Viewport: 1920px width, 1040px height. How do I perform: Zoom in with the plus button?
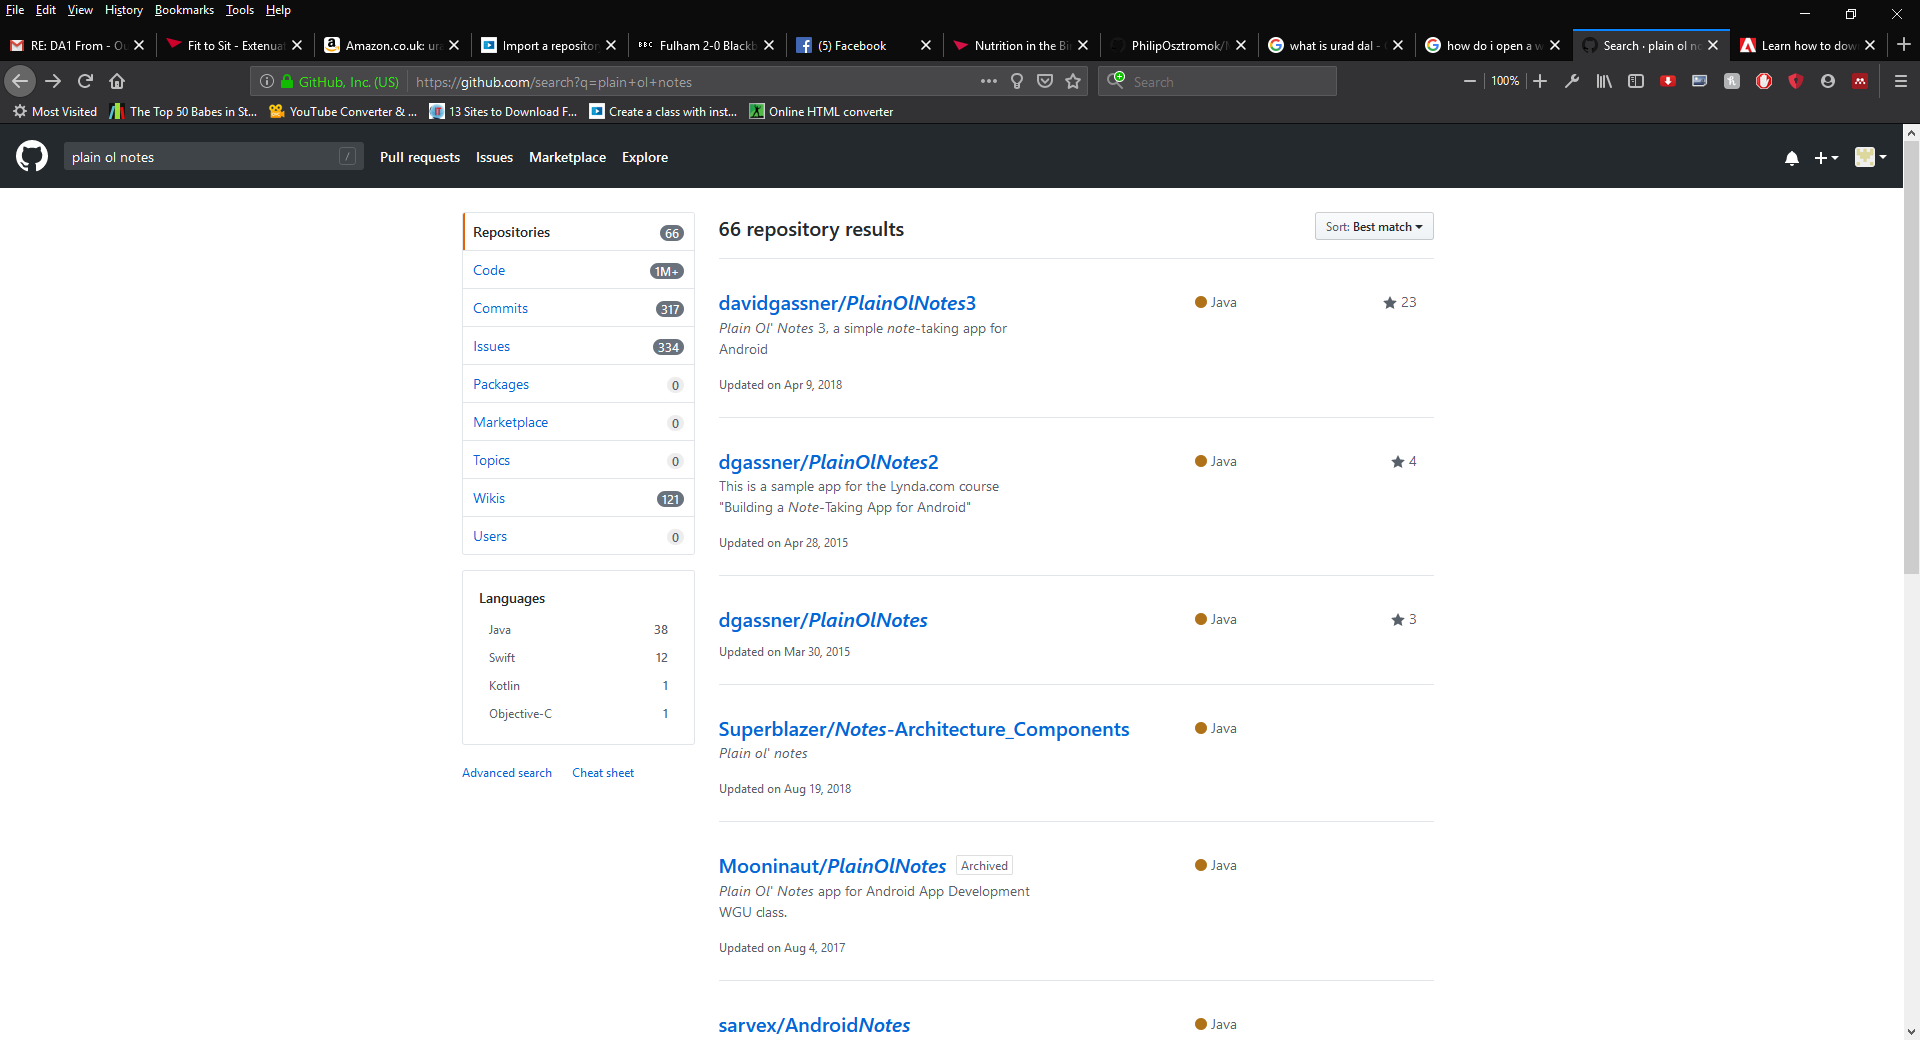click(1540, 81)
